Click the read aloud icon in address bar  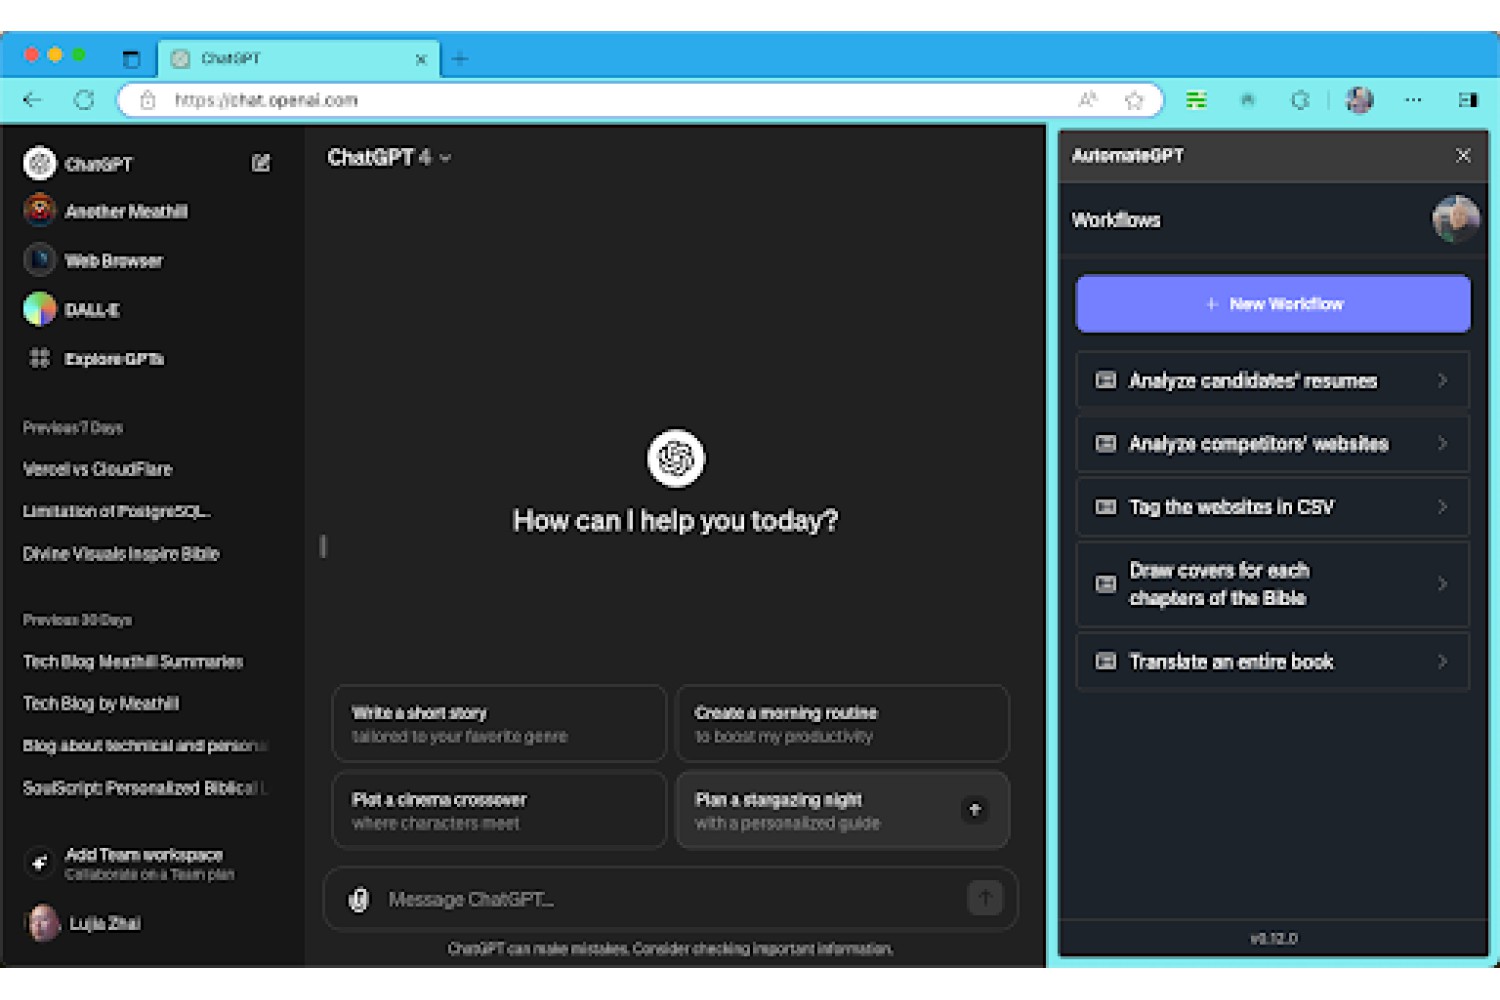coord(1088,99)
